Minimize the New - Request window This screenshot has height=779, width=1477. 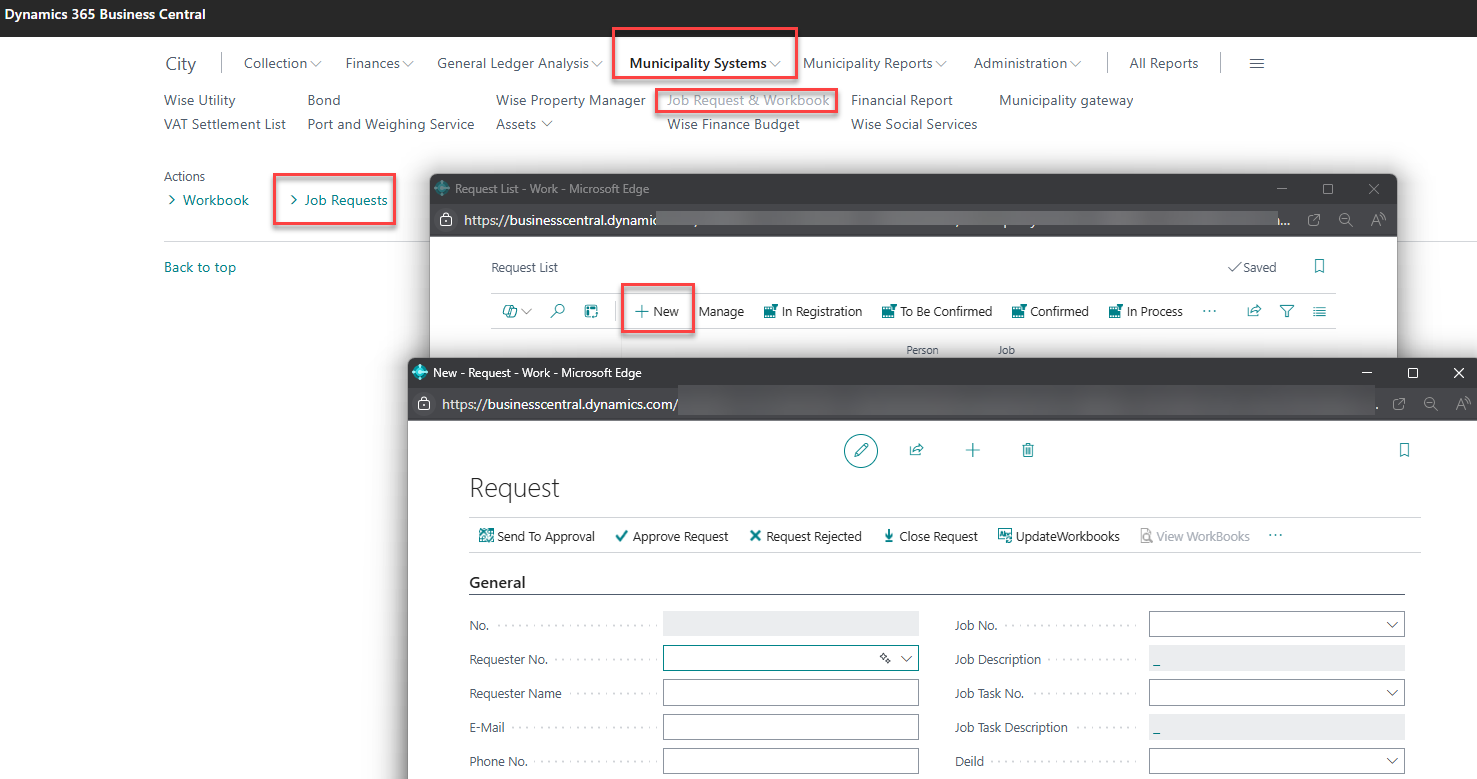click(1366, 372)
